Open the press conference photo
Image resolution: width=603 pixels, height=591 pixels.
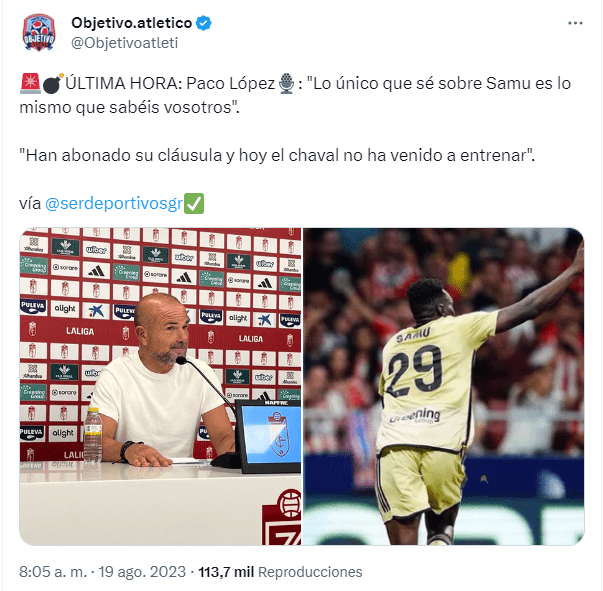coord(160,386)
